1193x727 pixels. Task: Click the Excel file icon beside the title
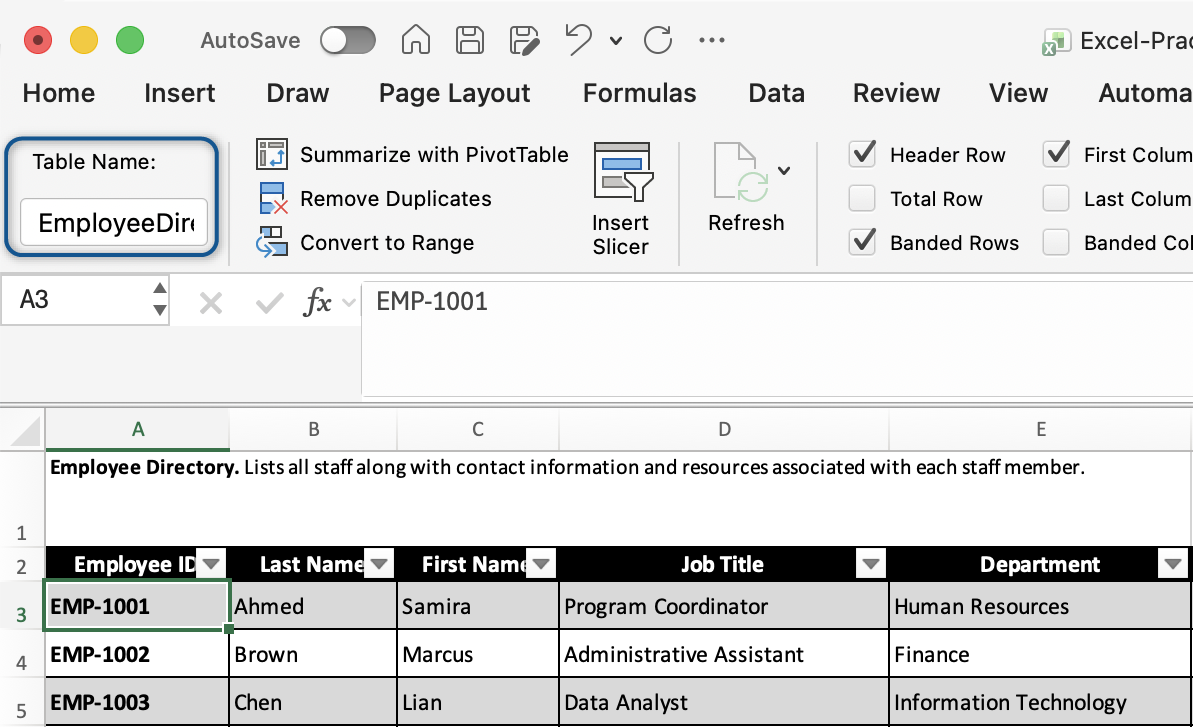tap(1056, 42)
